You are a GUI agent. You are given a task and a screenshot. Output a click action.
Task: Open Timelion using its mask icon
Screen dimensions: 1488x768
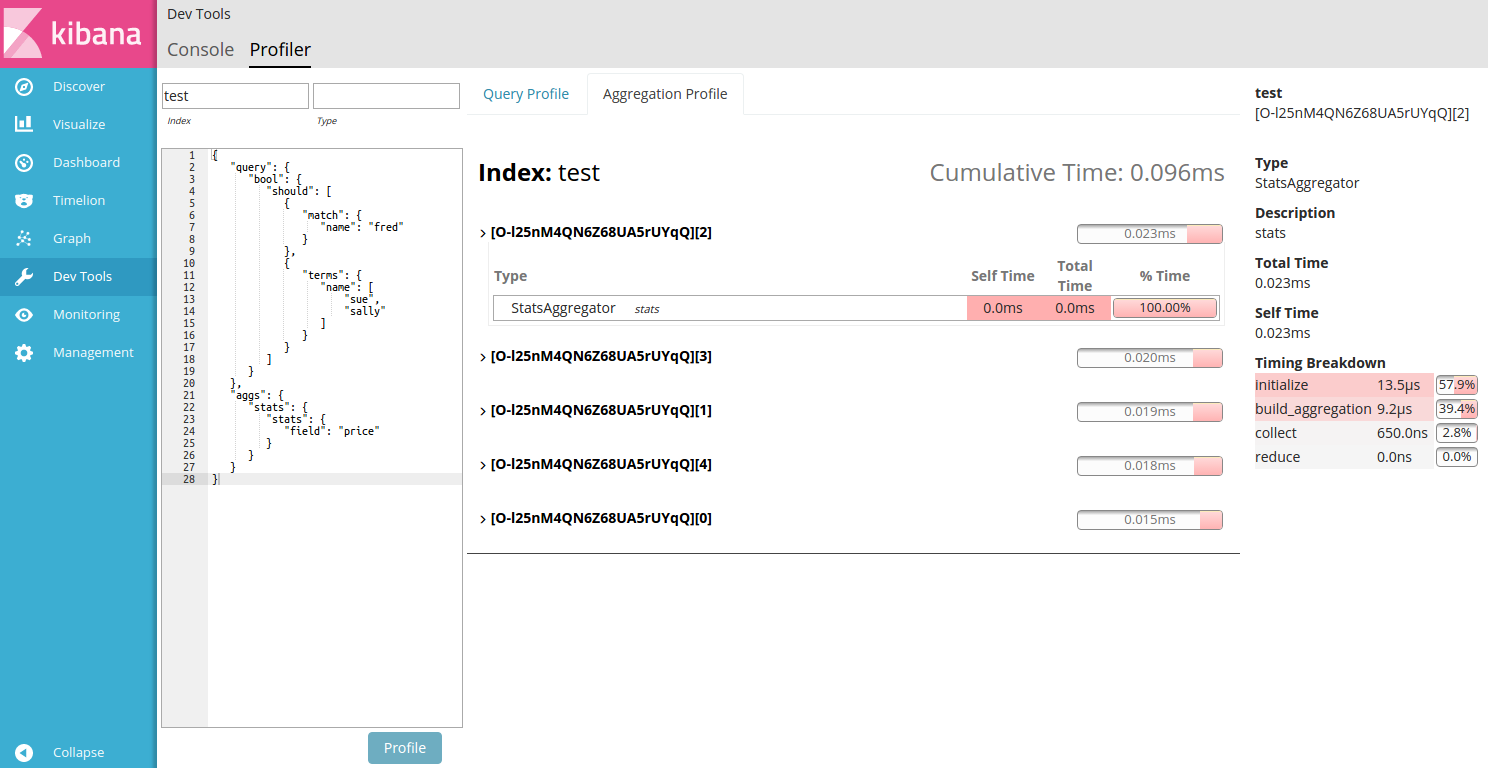[x=25, y=201]
